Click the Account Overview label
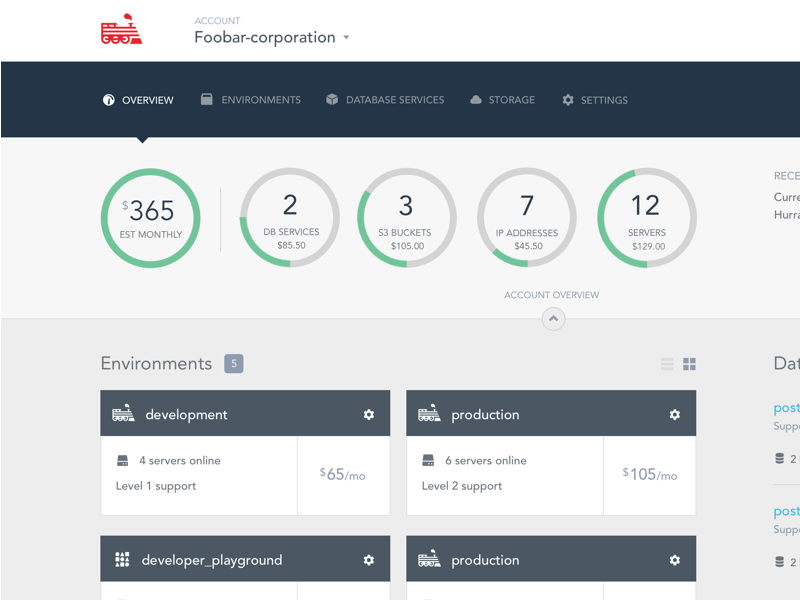This screenshot has height=600, width=800. [x=552, y=295]
